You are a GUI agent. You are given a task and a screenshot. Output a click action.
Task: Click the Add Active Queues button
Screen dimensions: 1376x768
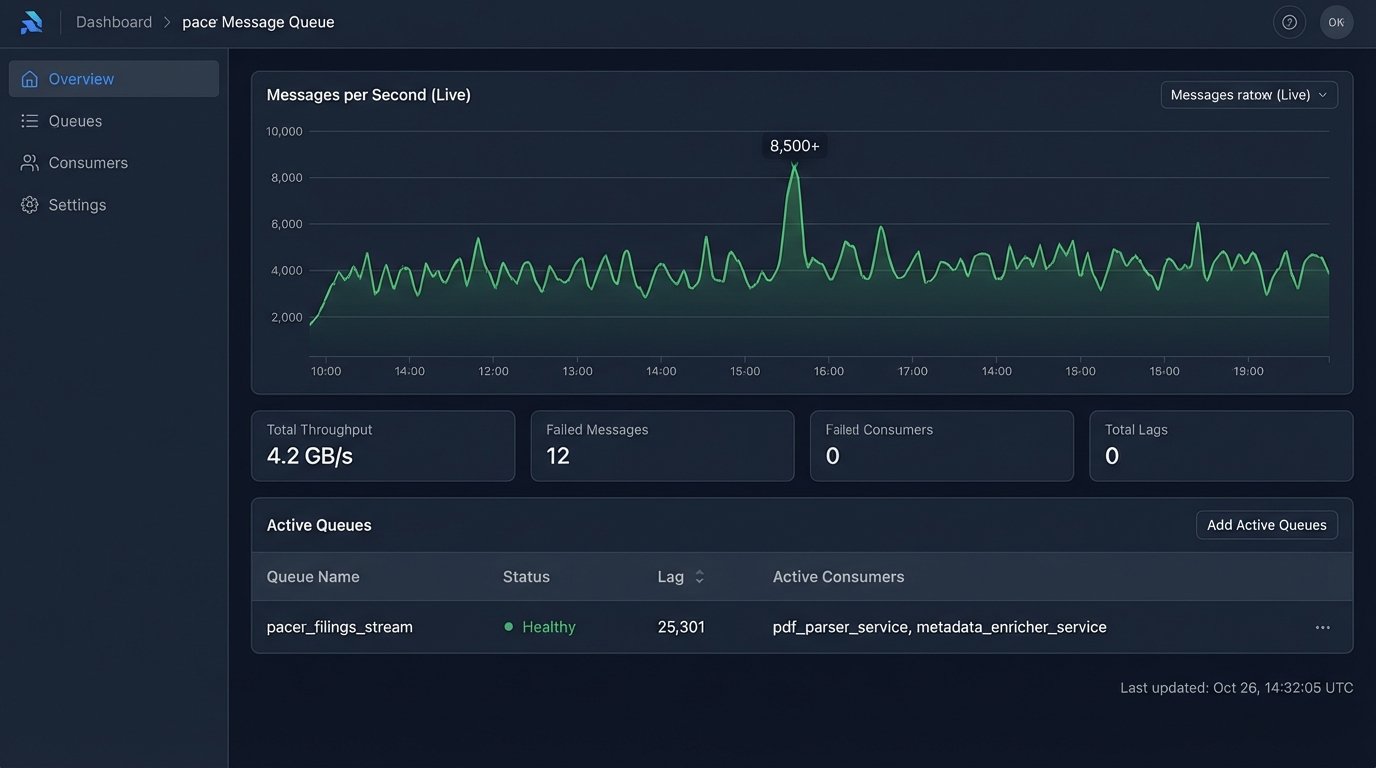1266,524
